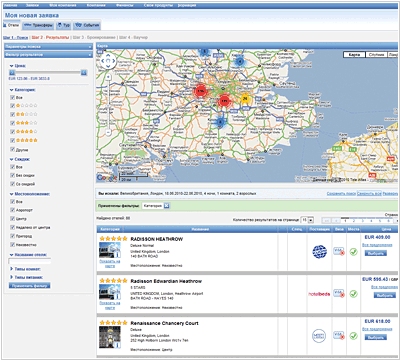
Task: Click the round supplier logo for Renaissance Chancery Court
Action: [319, 336]
